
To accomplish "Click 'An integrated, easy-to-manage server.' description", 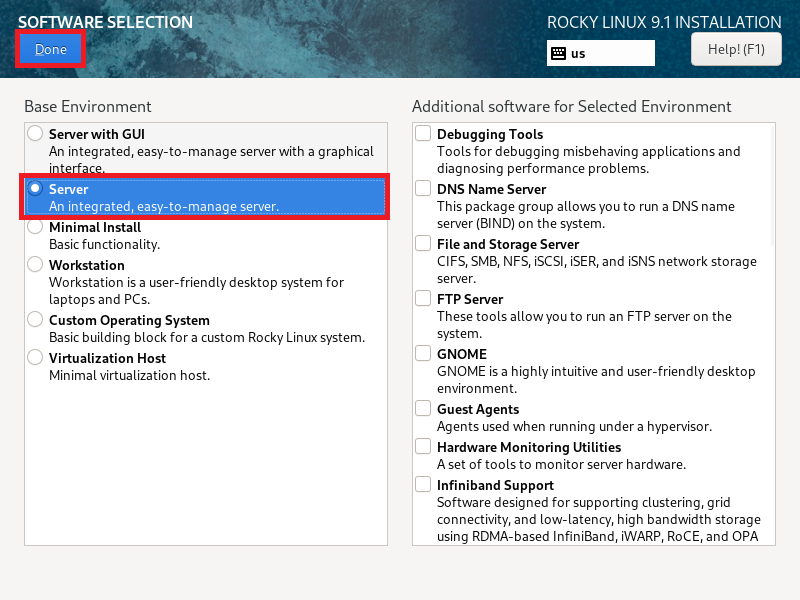I will click(164, 207).
